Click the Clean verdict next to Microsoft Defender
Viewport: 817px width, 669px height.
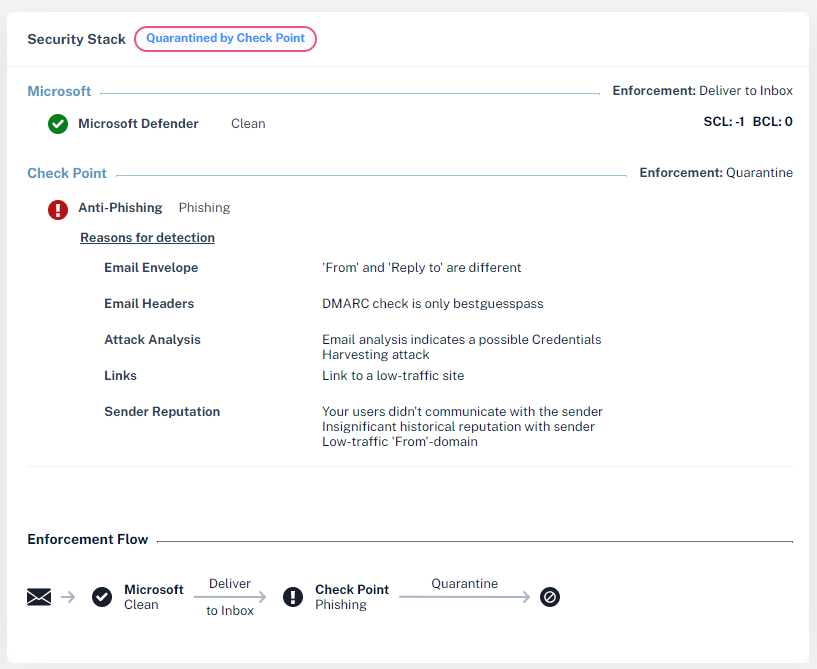pyautogui.click(x=249, y=123)
